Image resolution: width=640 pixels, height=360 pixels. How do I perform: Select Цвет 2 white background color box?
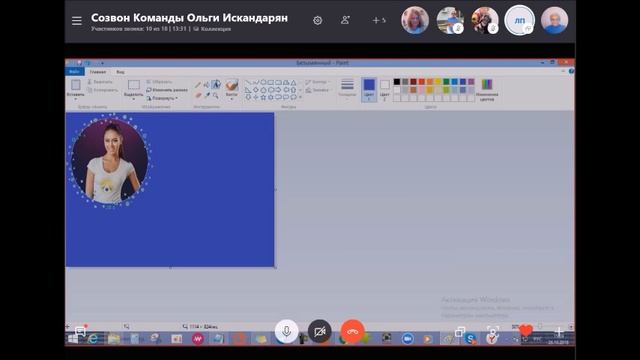[384, 89]
